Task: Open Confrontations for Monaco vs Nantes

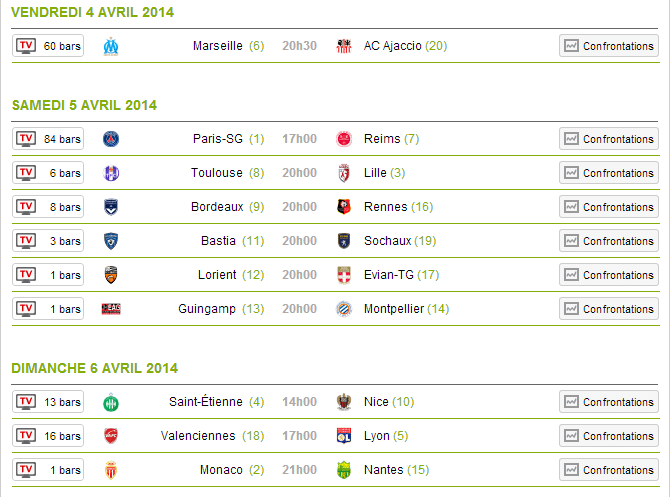Action: pos(609,470)
